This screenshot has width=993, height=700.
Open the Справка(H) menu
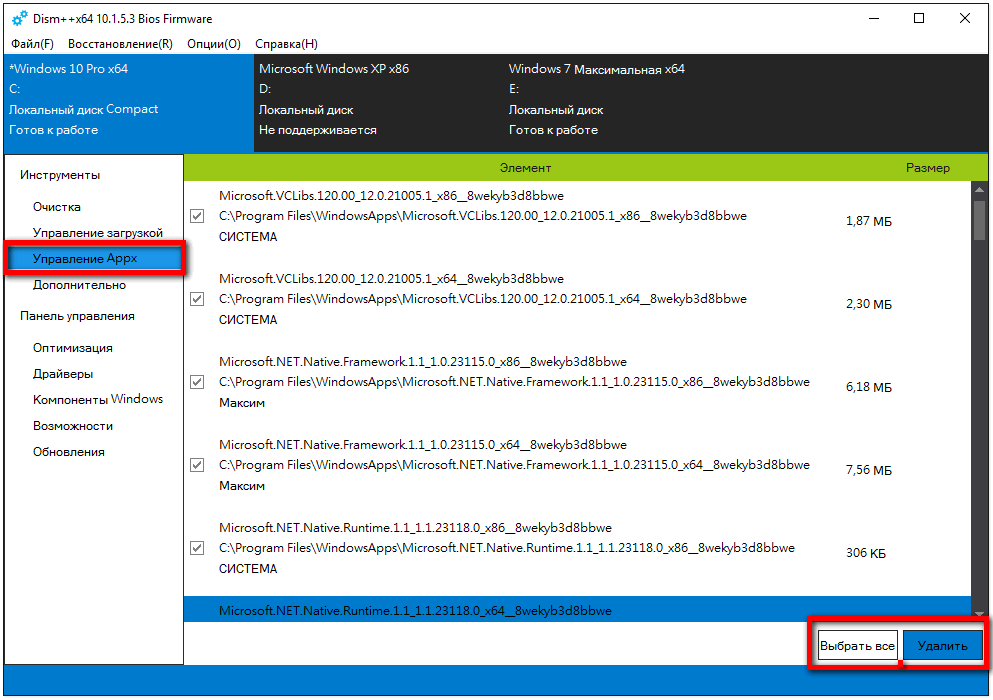click(286, 44)
